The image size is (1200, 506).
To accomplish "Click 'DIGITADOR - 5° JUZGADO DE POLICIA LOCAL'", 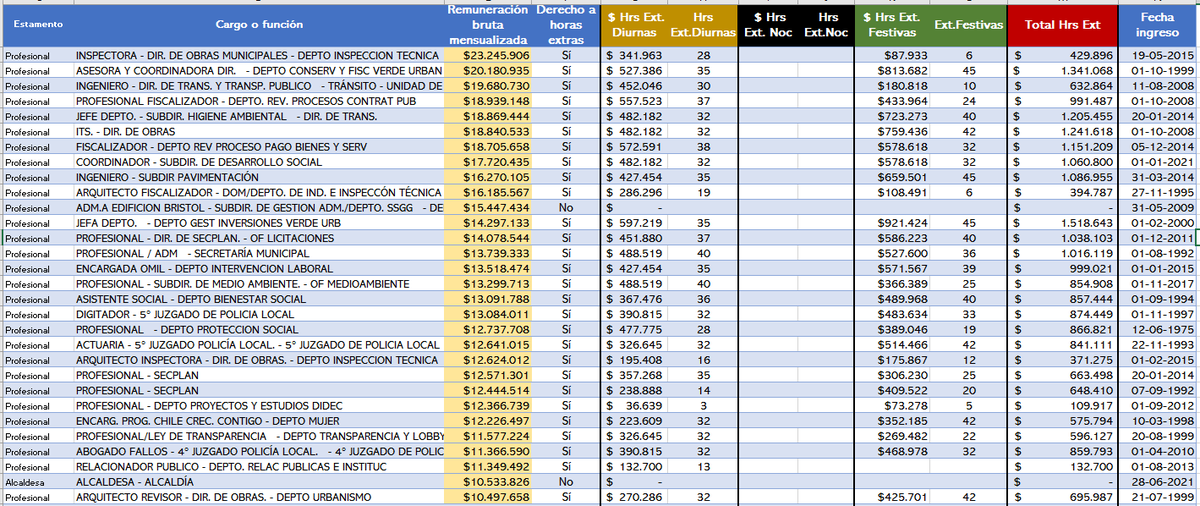I will pos(258,314).
